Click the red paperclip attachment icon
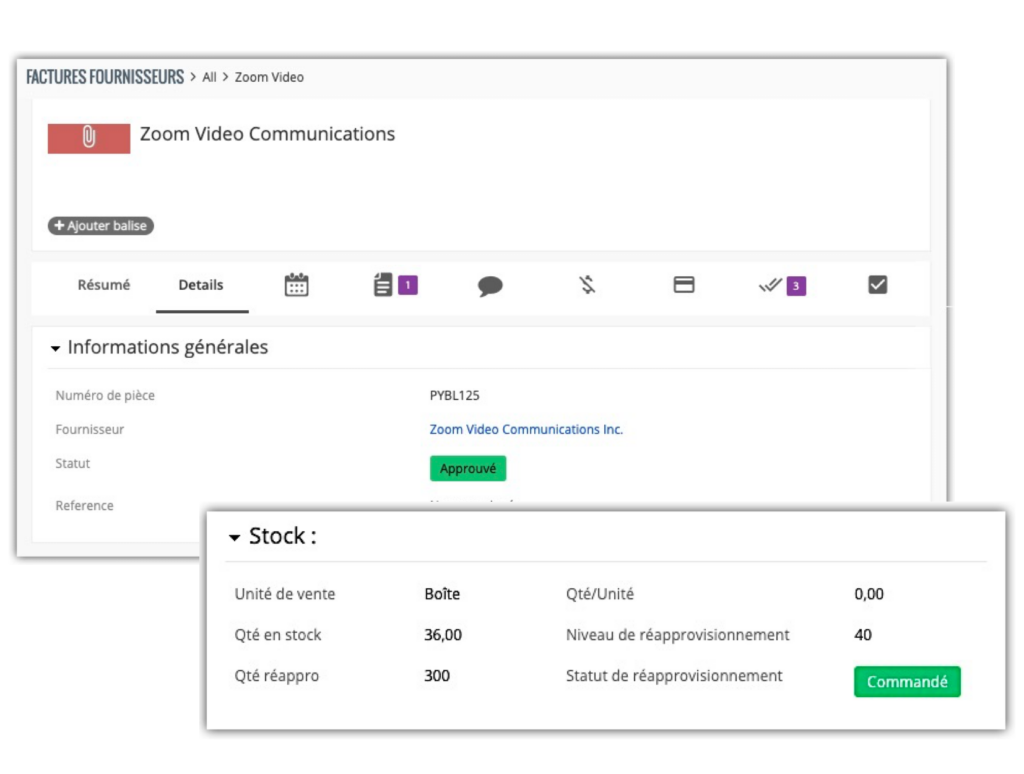The image size is (1024, 774). (x=89, y=138)
